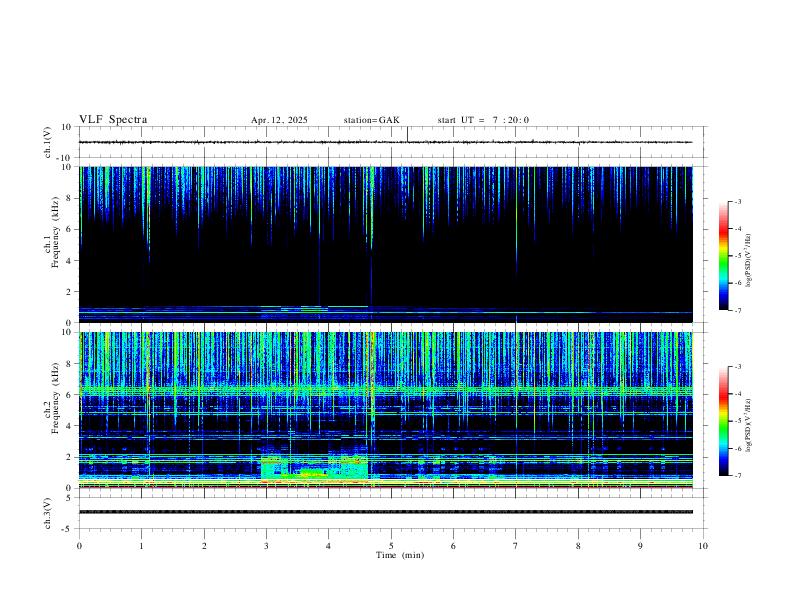This screenshot has width=792, height=612.
Task: Click the "-7" label on the ch.2 colorbar
Action: click(x=737, y=475)
